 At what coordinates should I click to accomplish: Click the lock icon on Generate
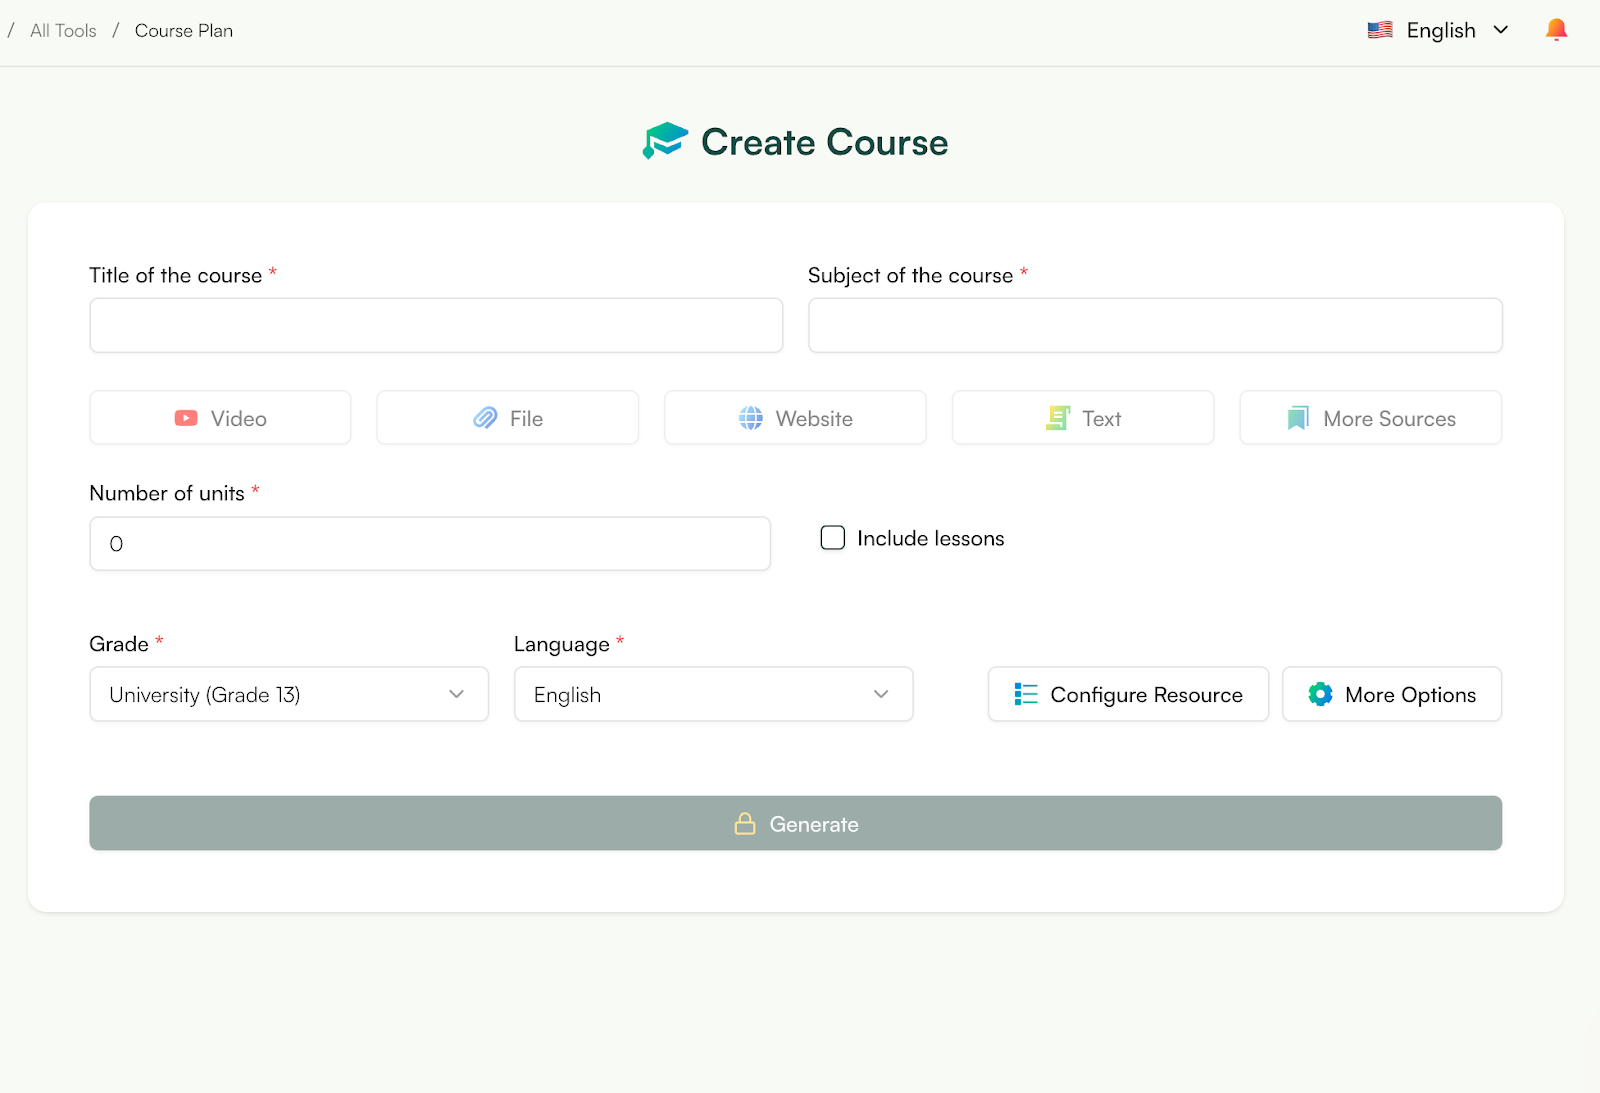click(745, 823)
